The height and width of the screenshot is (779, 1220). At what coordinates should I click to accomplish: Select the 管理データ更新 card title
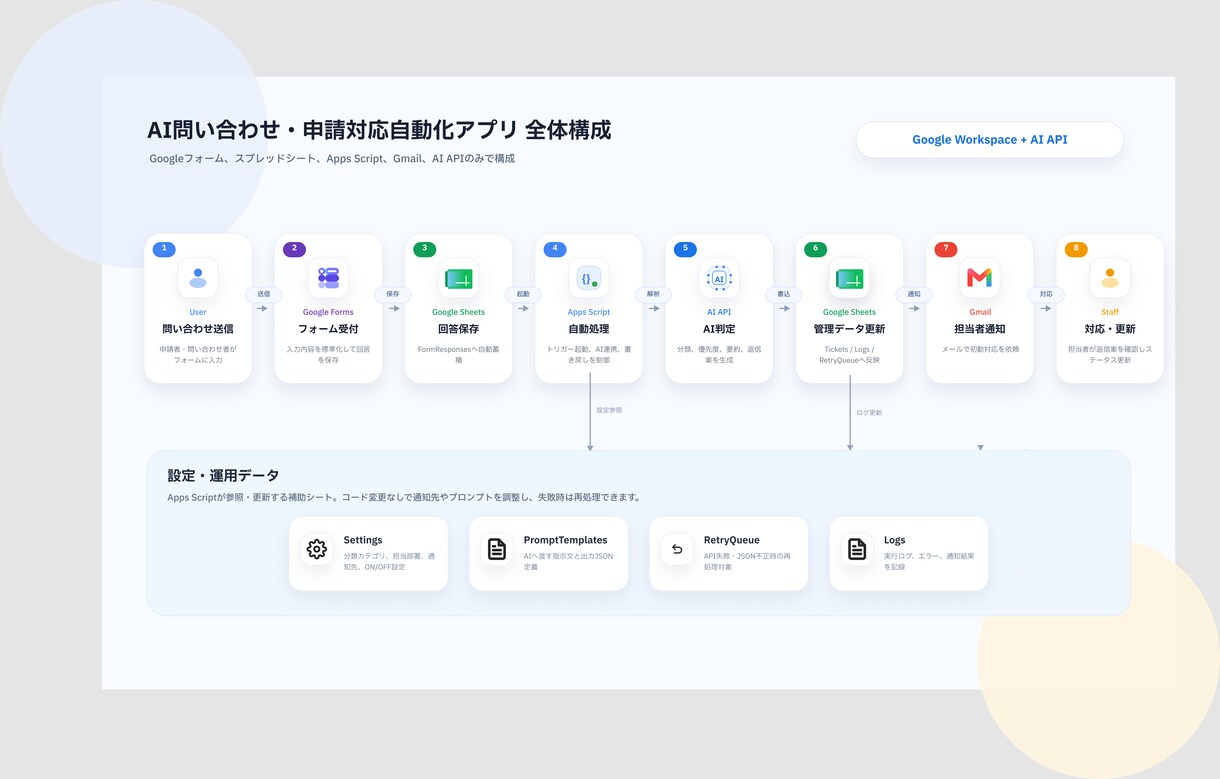pos(849,329)
